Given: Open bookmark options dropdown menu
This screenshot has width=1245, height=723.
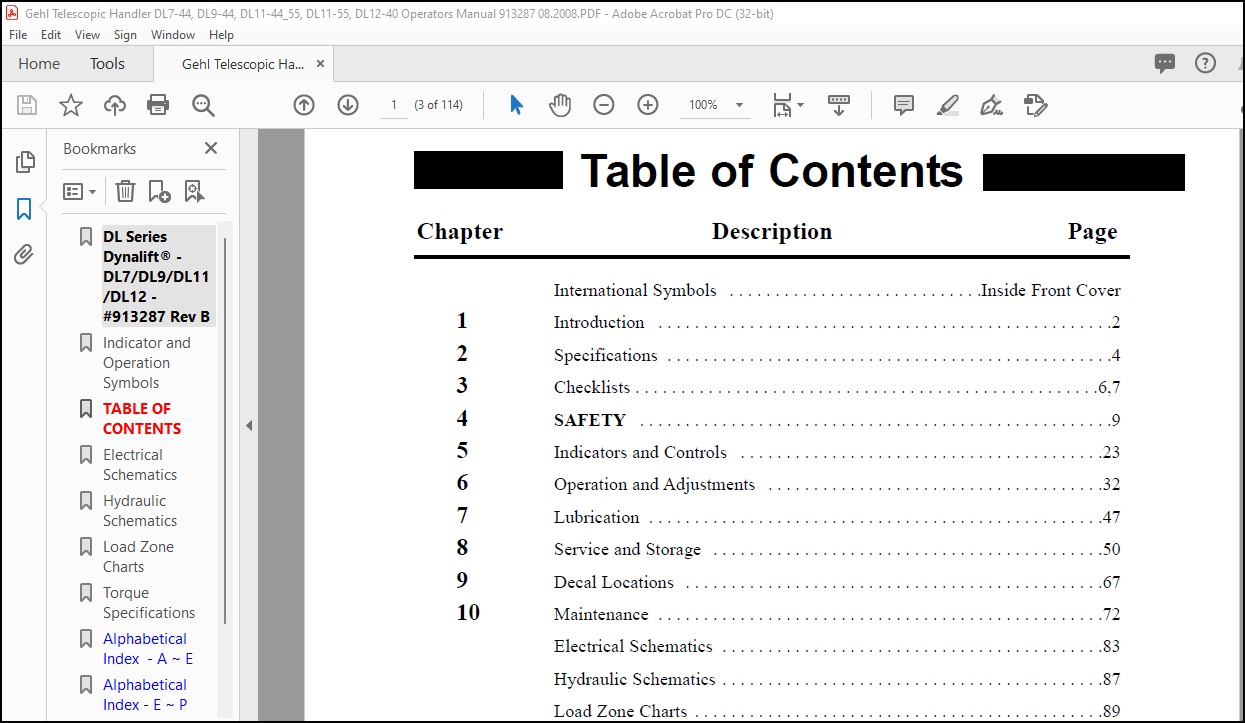Looking at the screenshot, I should coord(79,191).
